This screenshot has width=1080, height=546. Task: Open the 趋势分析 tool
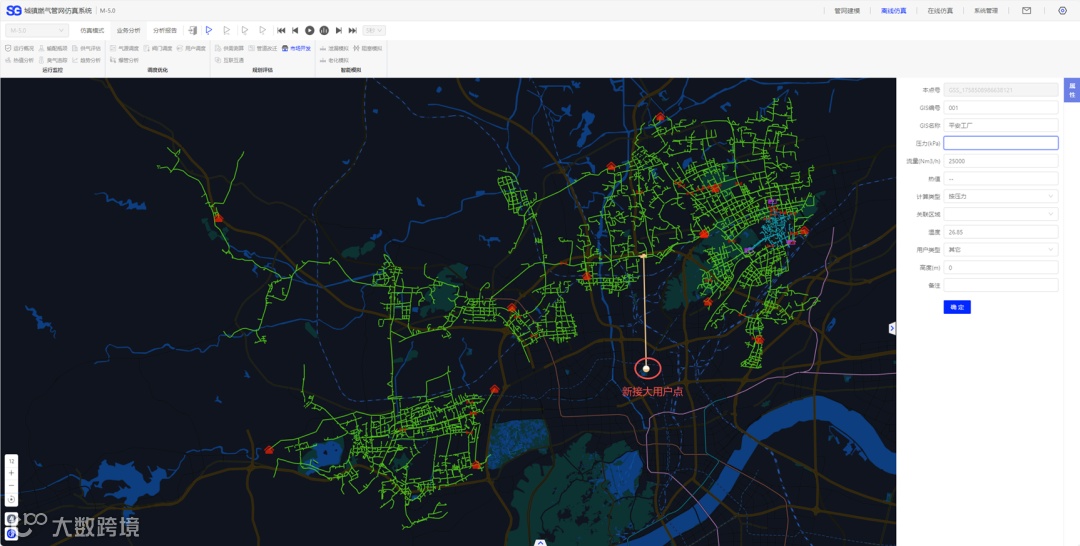click(86, 61)
